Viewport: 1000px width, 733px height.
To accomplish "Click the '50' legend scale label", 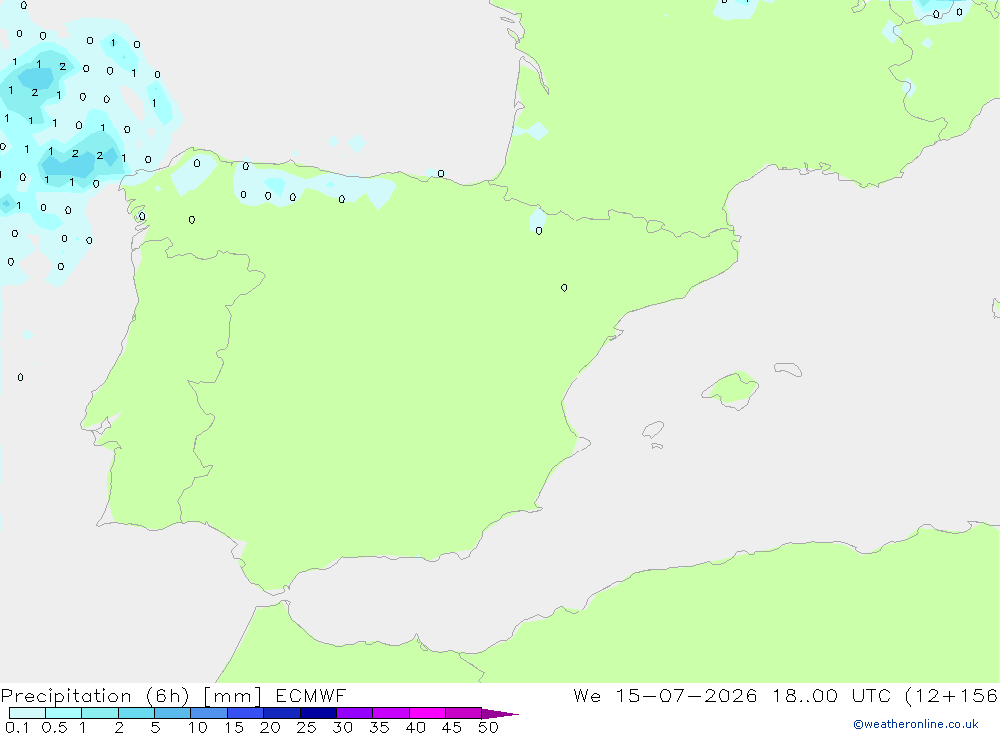I will click(x=488, y=727).
